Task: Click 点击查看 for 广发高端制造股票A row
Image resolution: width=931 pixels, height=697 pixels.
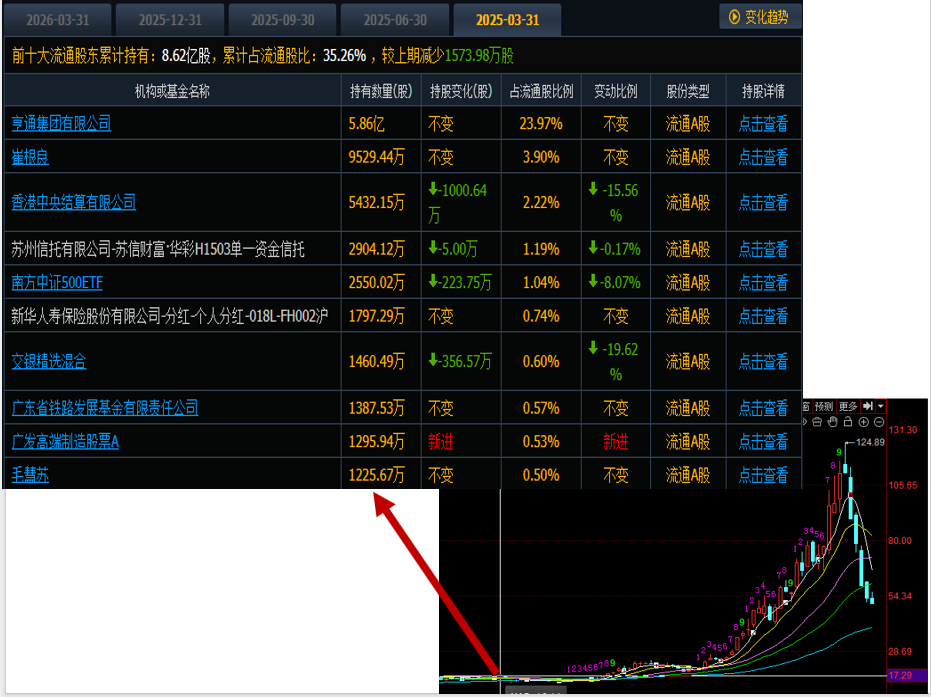Action: tap(763, 442)
